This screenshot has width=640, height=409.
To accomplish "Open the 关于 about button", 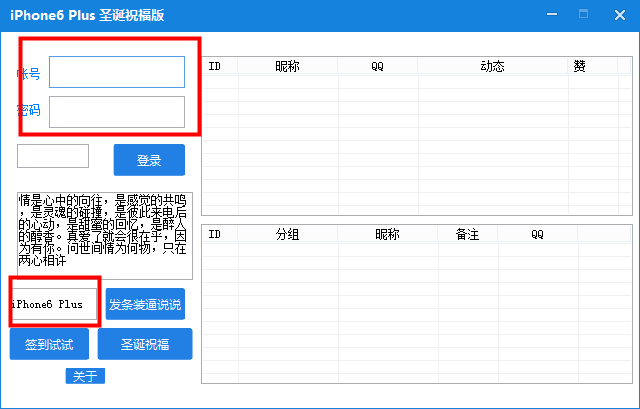I will (85, 376).
